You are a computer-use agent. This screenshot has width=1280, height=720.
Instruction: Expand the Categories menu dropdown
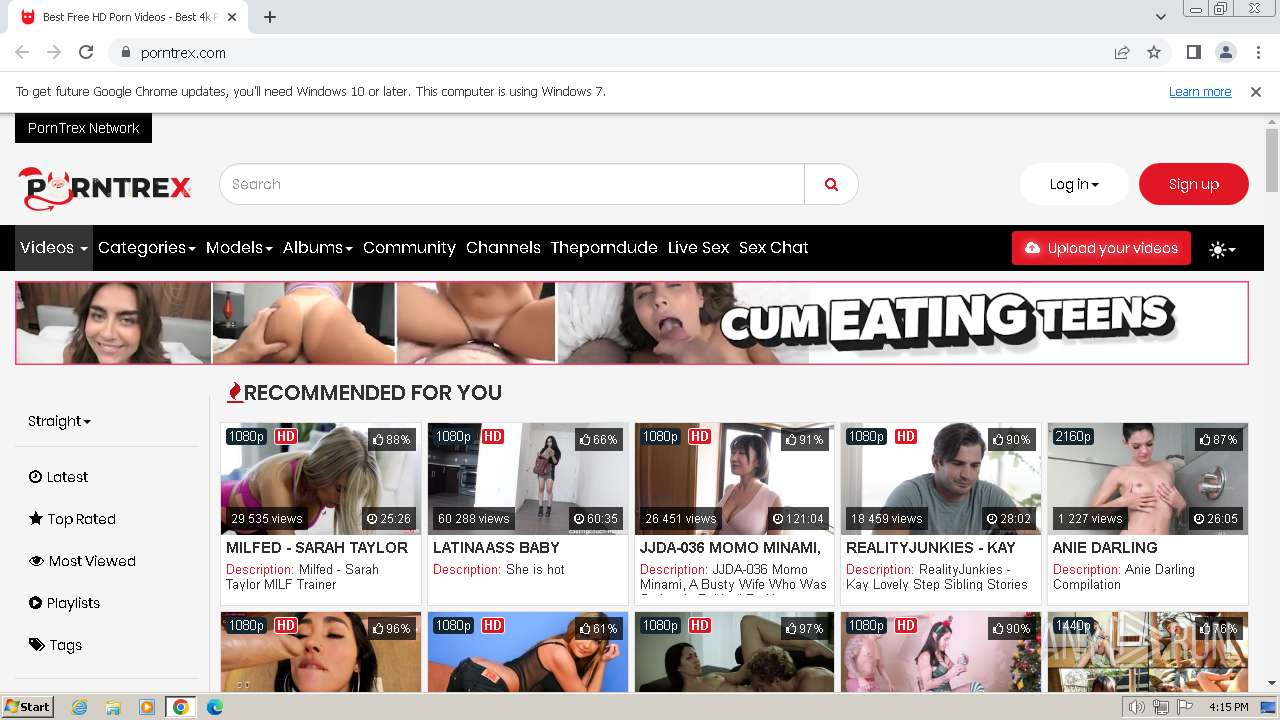tap(146, 248)
